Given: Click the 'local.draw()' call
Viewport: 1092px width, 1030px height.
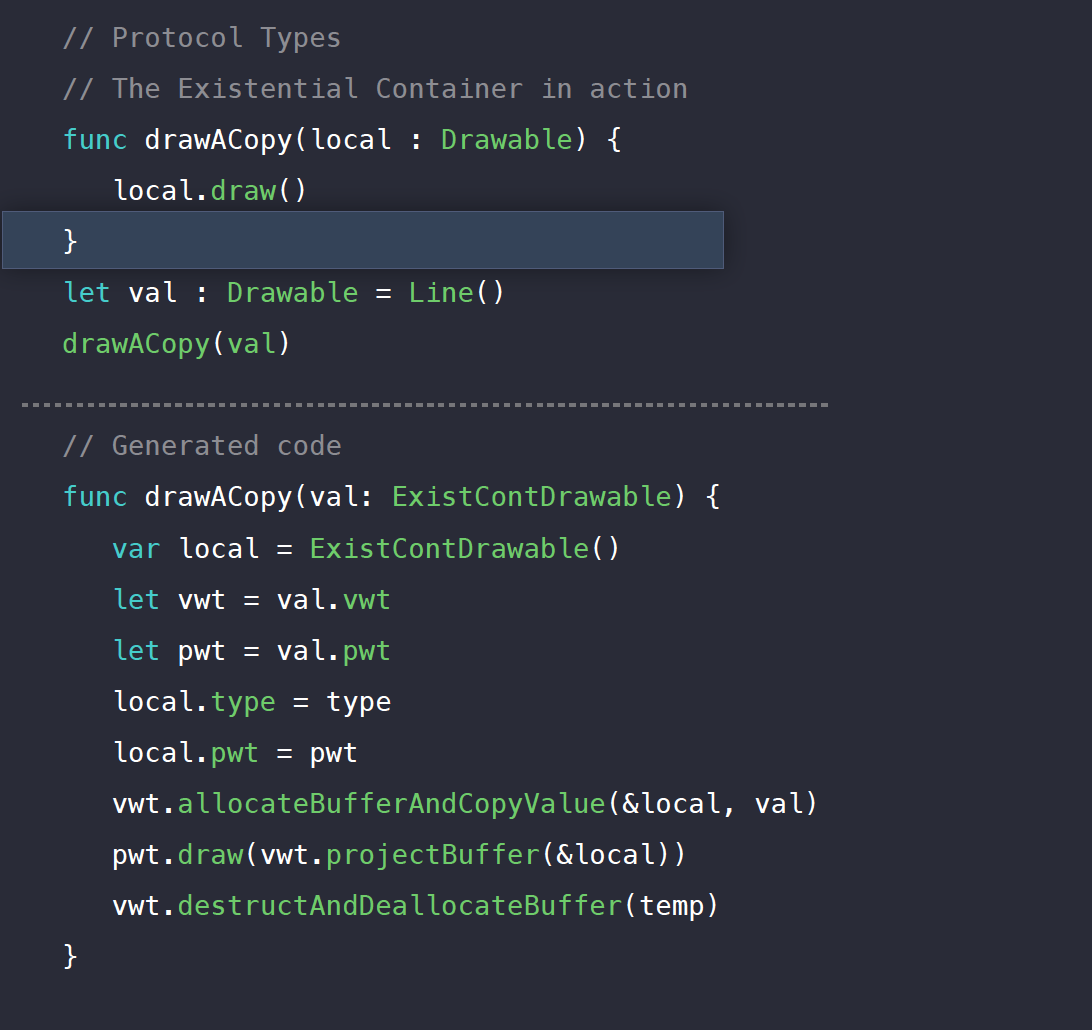Looking at the screenshot, I should click(x=210, y=190).
